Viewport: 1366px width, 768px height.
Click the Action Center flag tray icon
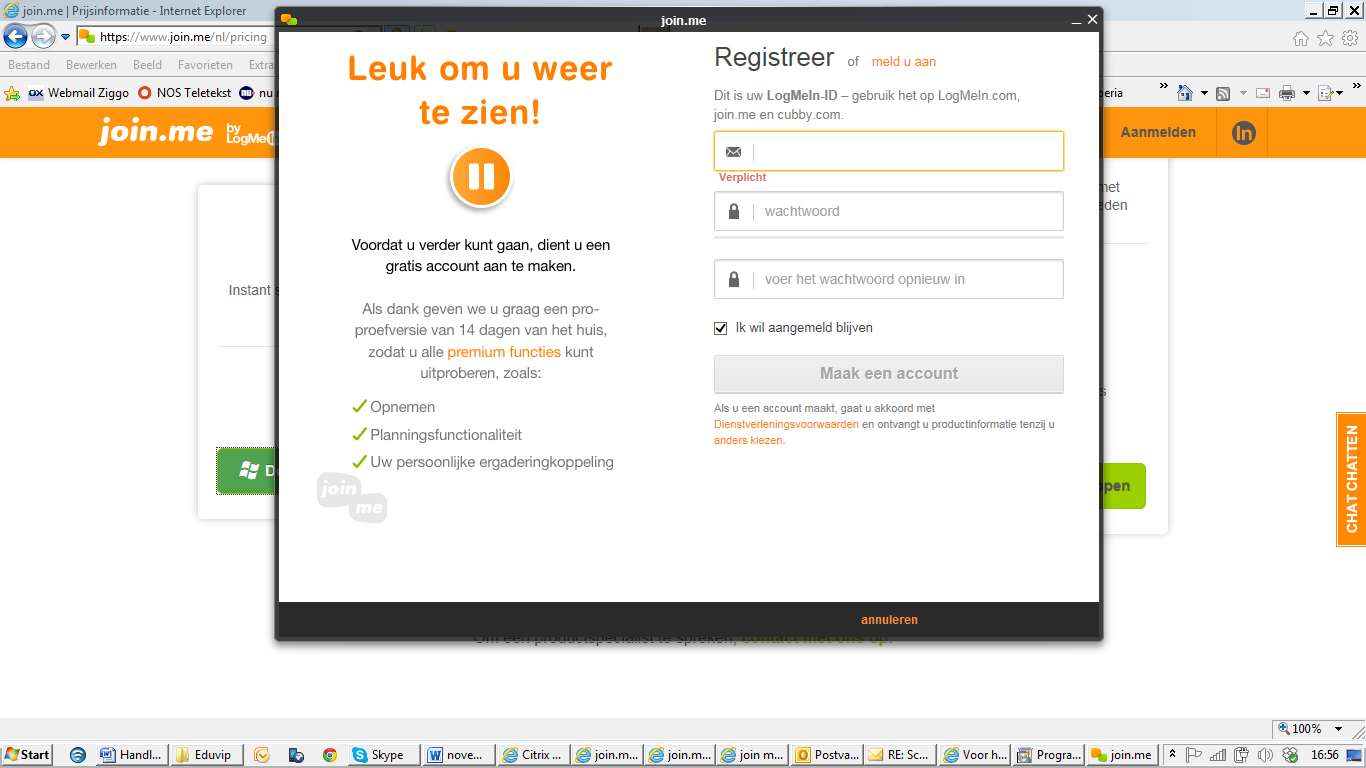tap(1194, 755)
